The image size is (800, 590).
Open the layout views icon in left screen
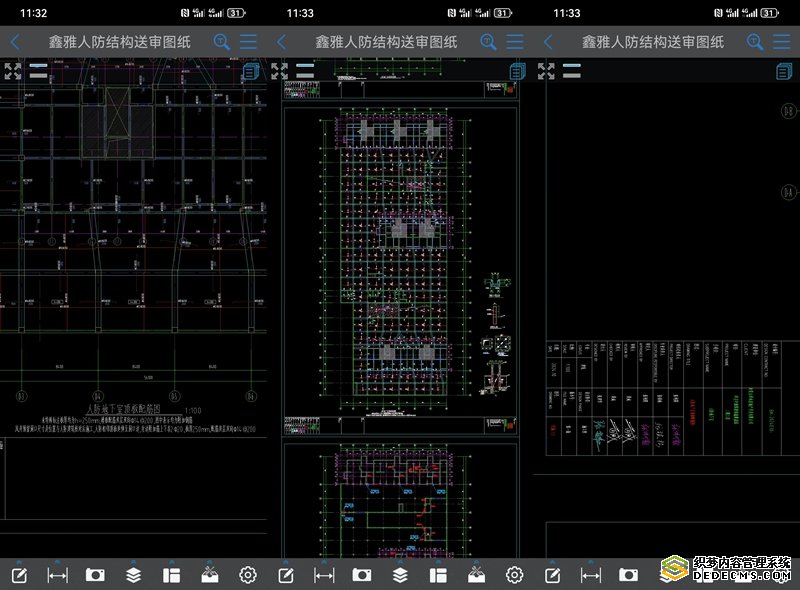point(171,575)
